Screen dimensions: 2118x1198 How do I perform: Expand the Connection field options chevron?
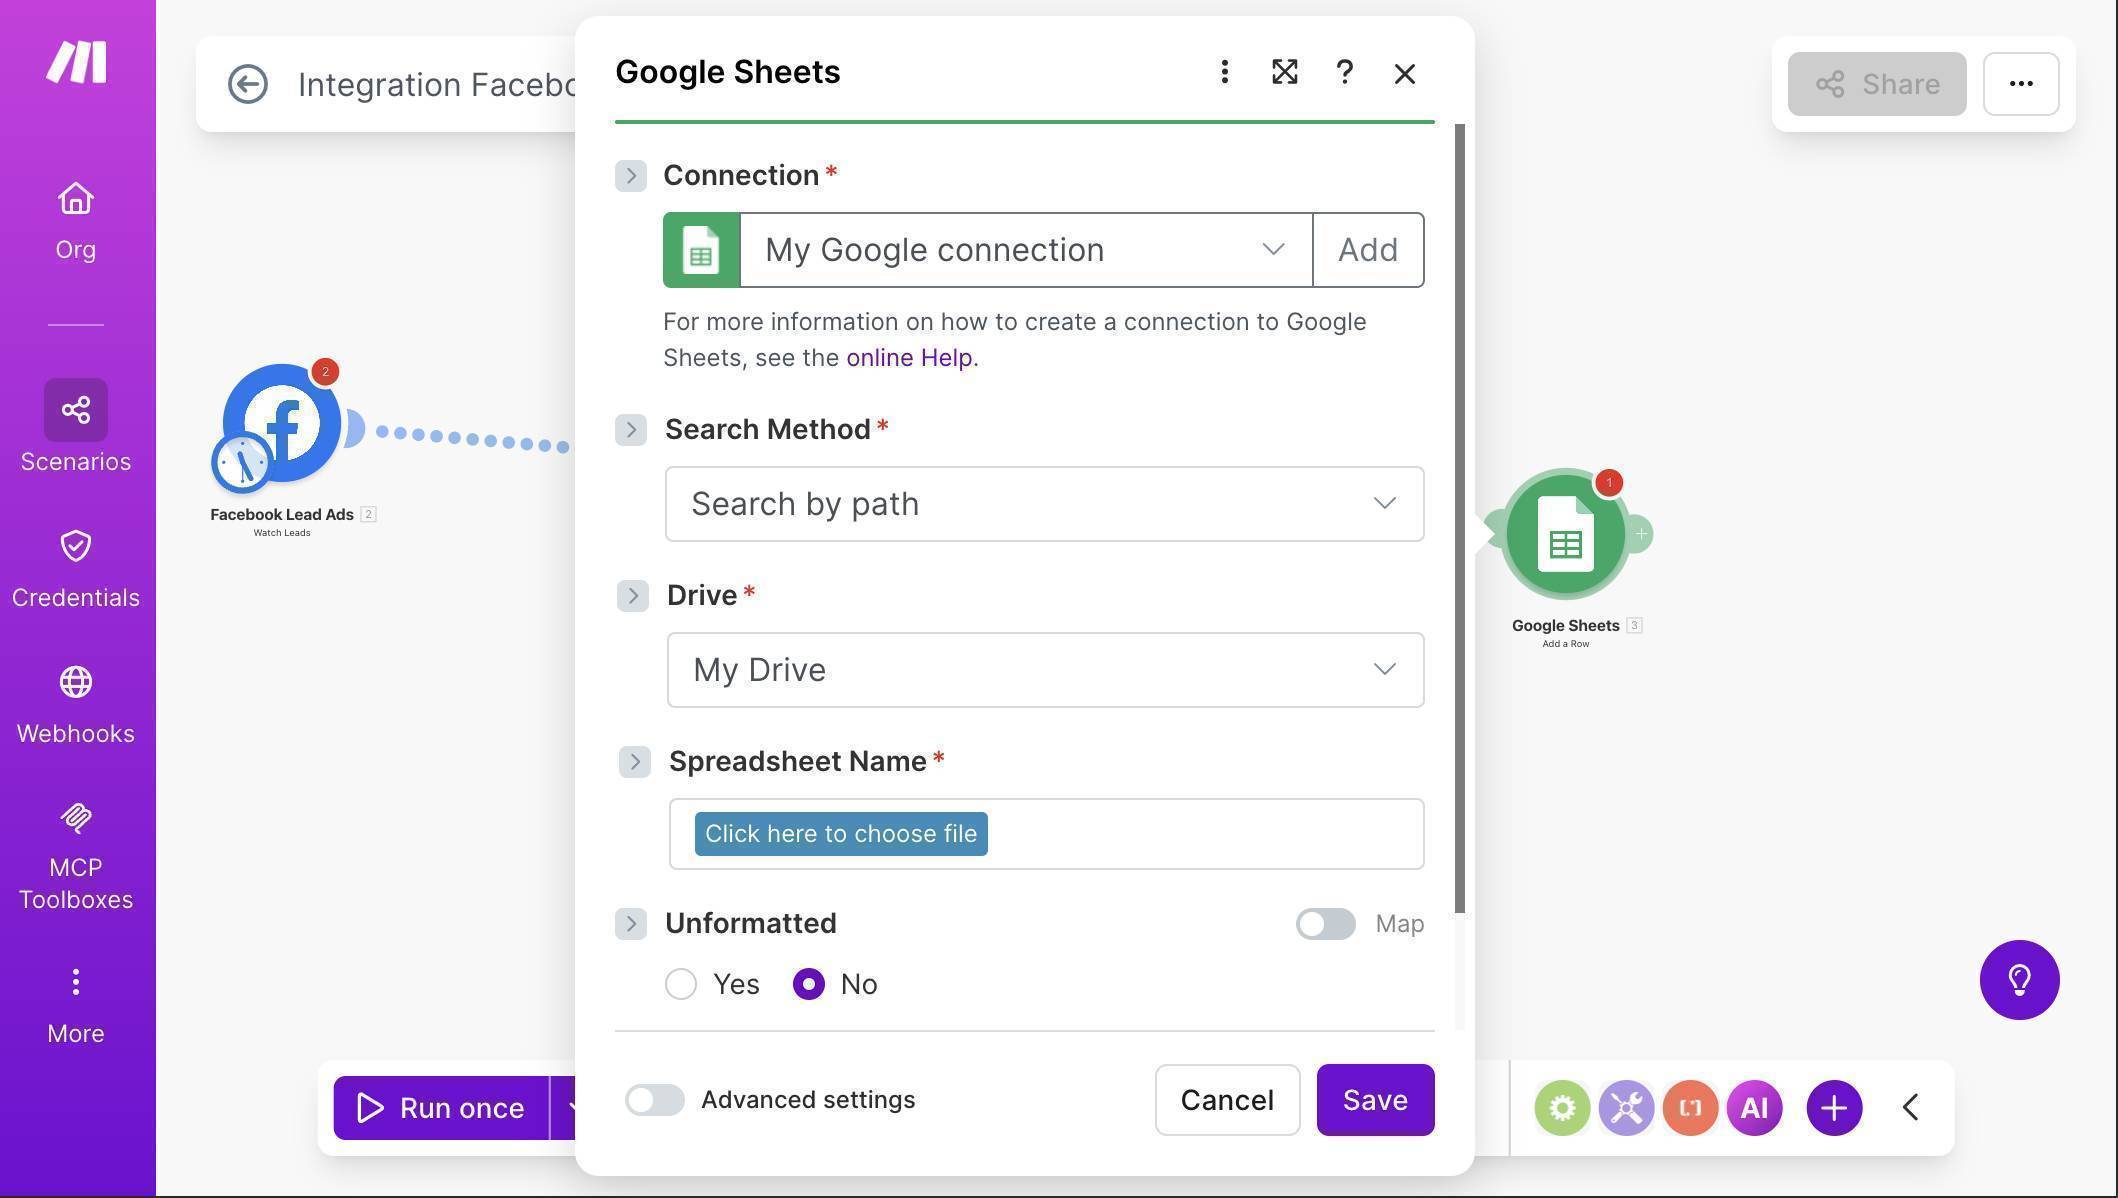[631, 175]
